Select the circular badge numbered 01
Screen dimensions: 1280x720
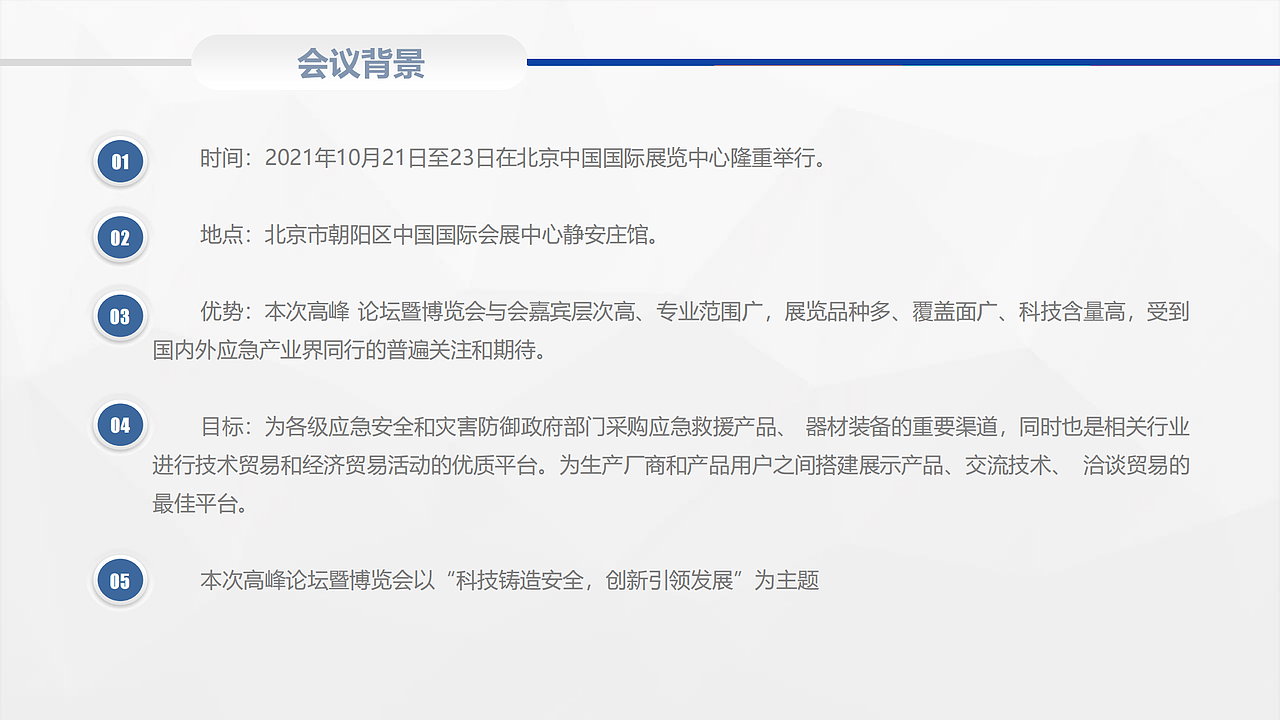click(120, 161)
